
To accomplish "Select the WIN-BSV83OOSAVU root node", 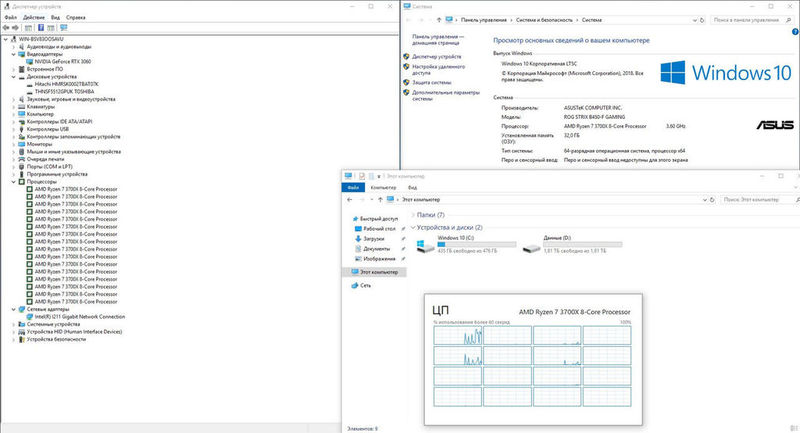I will pos(41,39).
